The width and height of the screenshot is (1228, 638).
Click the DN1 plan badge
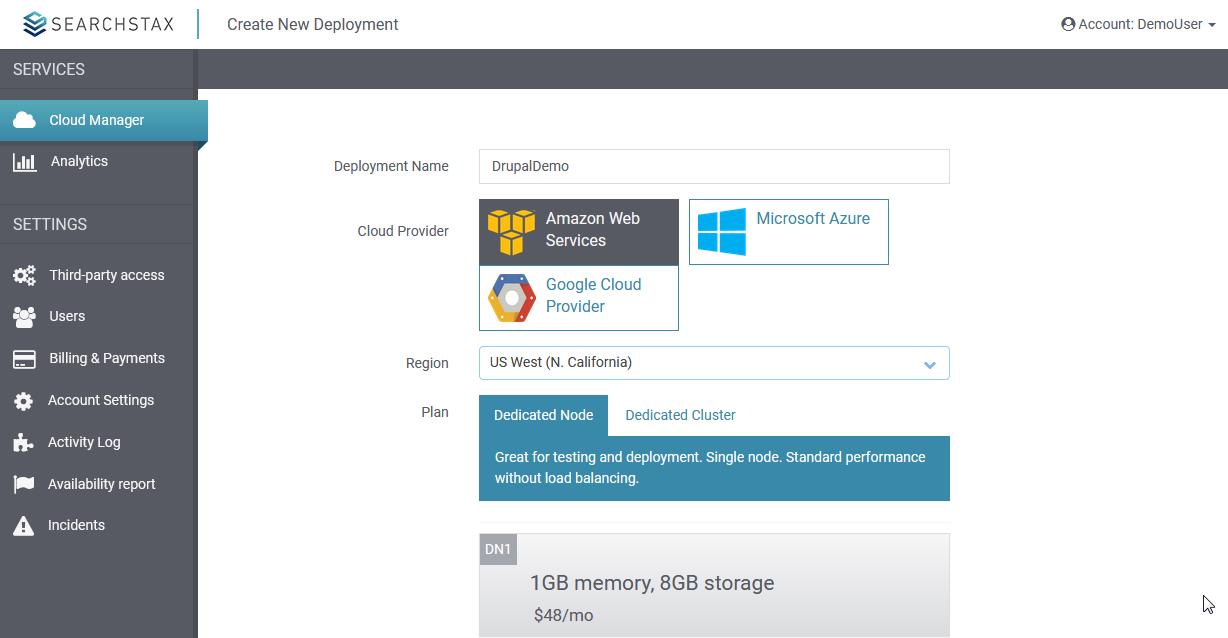(498, 549)
